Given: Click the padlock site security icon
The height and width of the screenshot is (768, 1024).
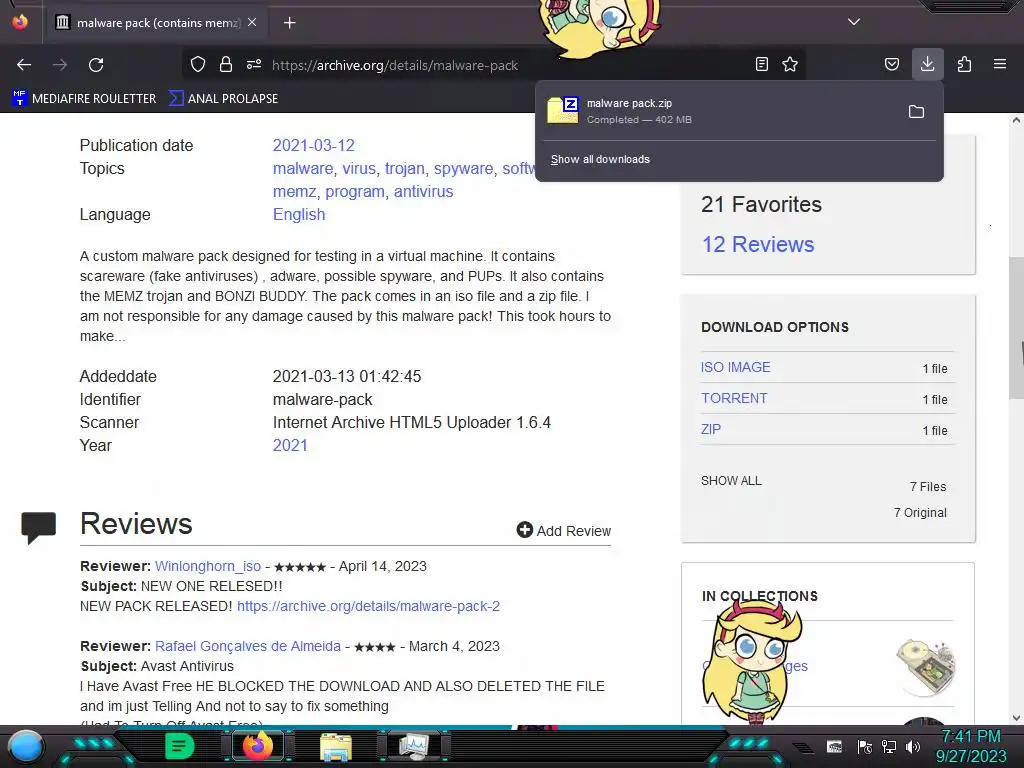Looking at the screenshot, I should [x=226, y=64].
